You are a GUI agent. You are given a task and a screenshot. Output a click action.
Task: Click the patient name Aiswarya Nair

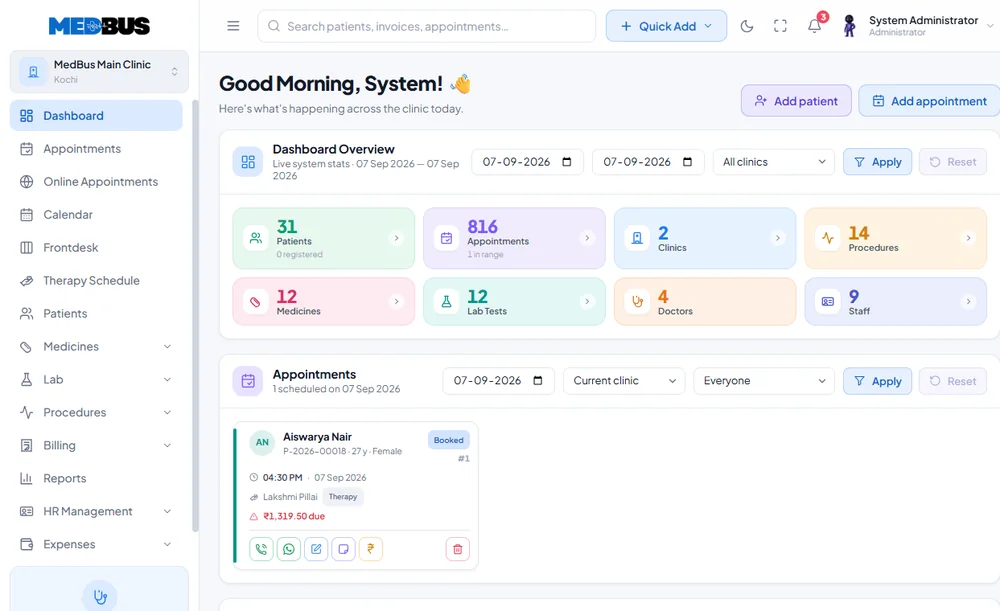pos(318,437)
